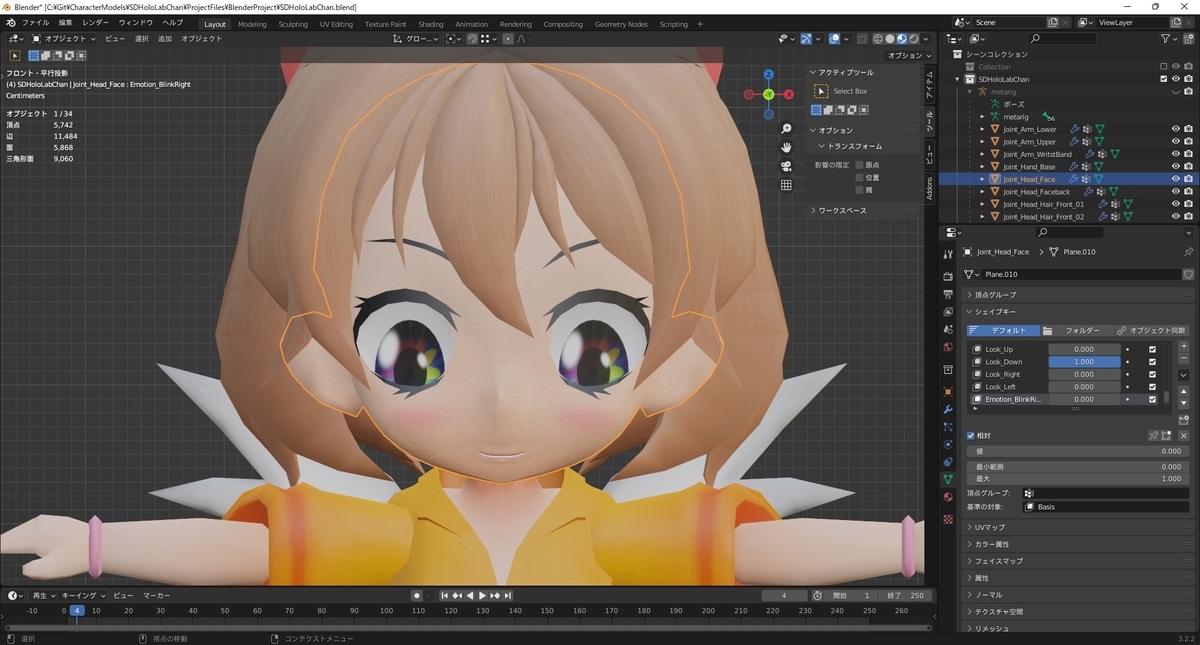Toggle the 相対 relative checkbox
This screenshot has height=645, width=1200.
971,436
